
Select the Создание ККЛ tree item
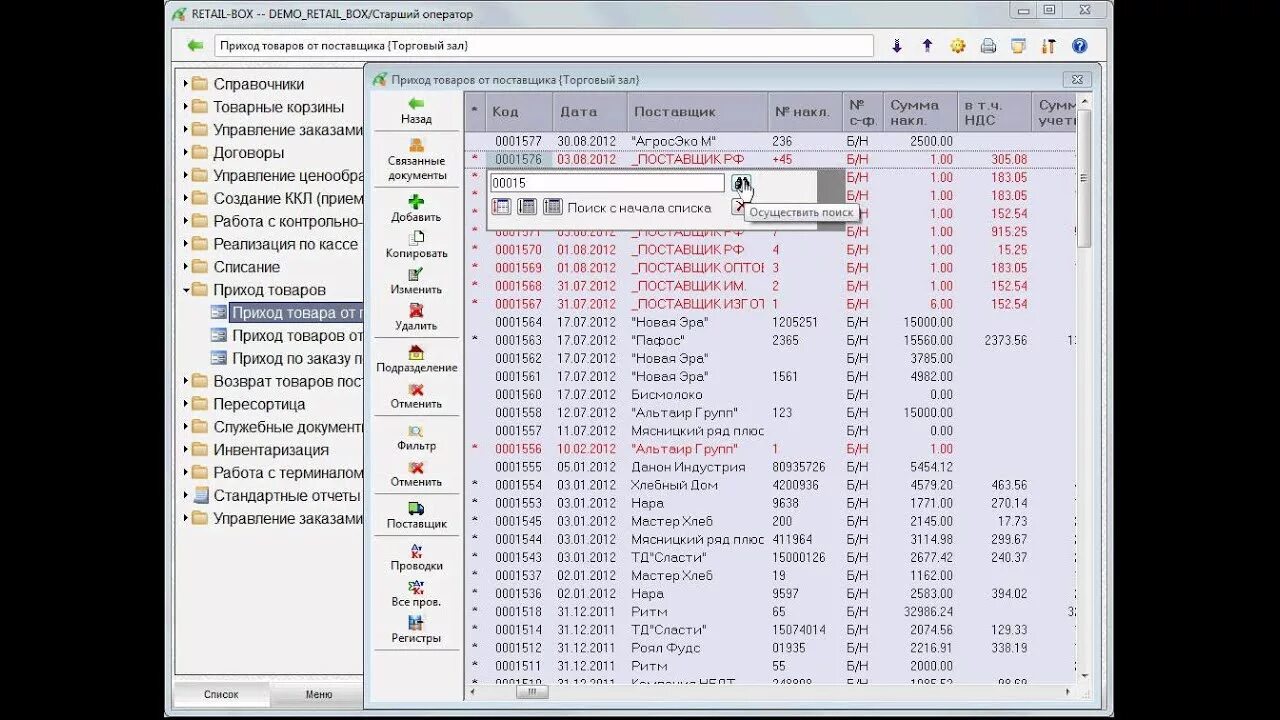point(288,198)
